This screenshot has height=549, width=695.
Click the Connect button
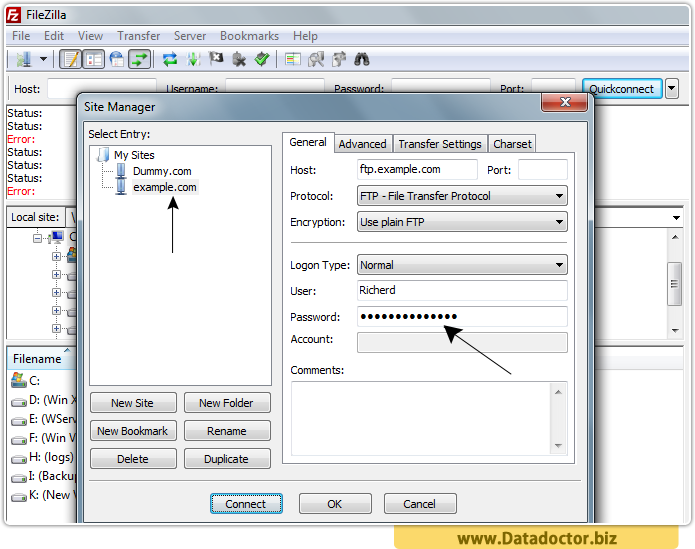click(x=246, y=504)
